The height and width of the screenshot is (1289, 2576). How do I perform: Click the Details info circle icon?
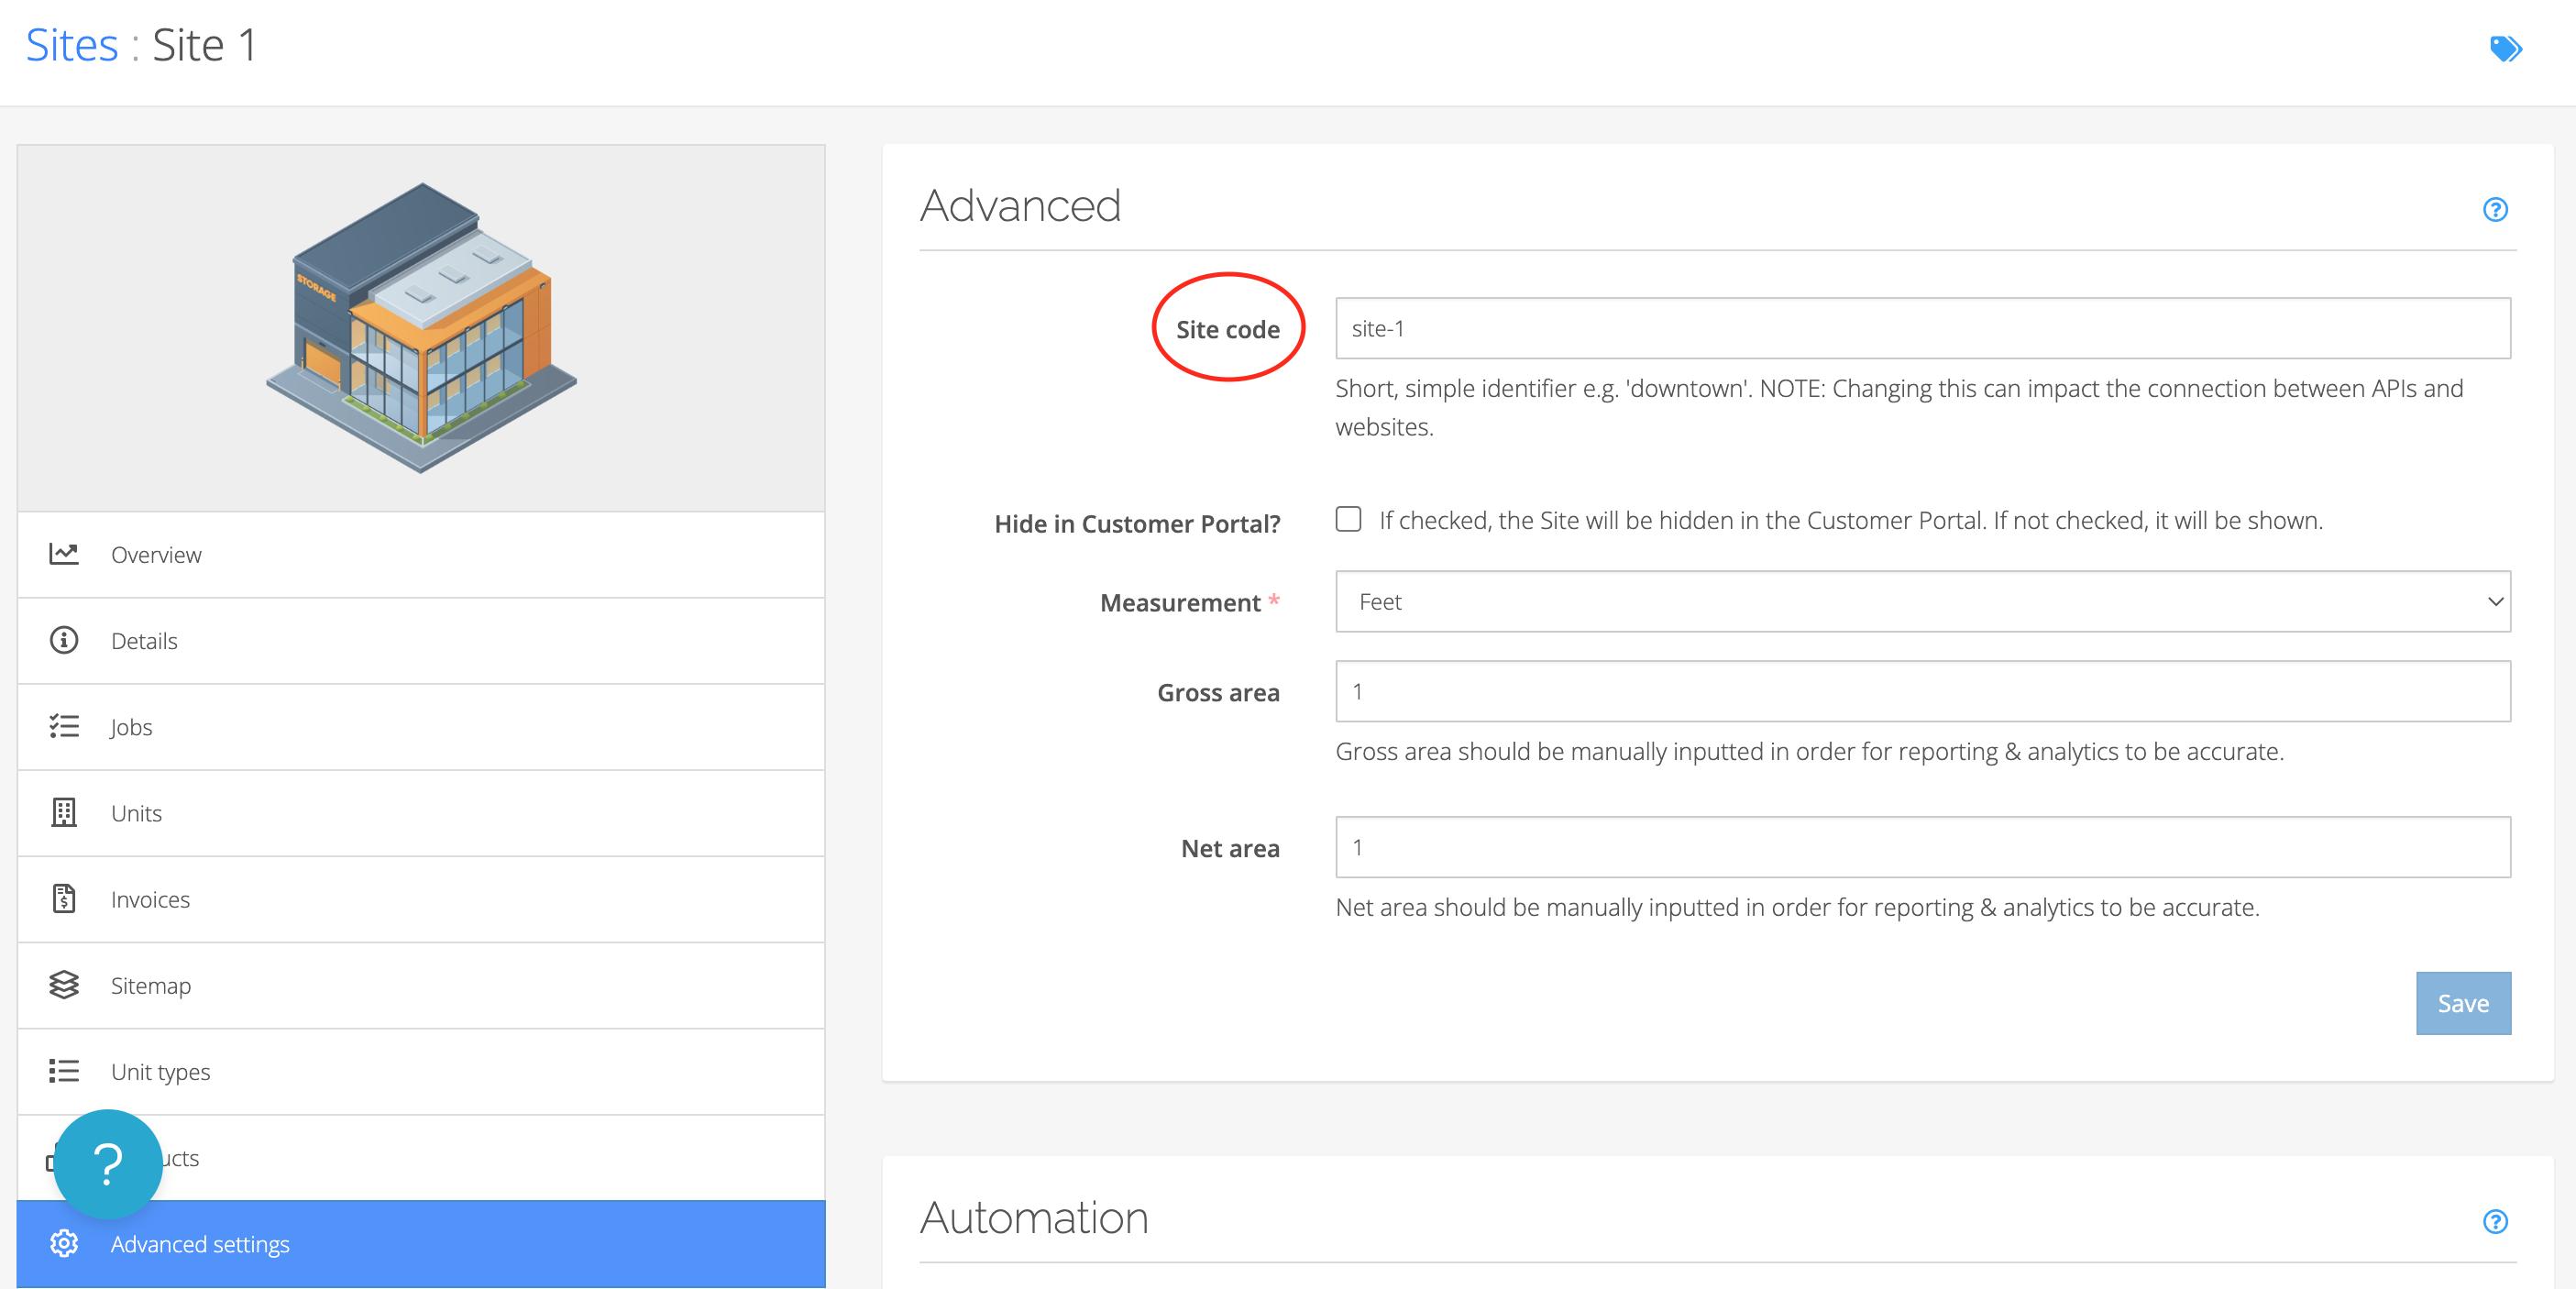[64, 640]
